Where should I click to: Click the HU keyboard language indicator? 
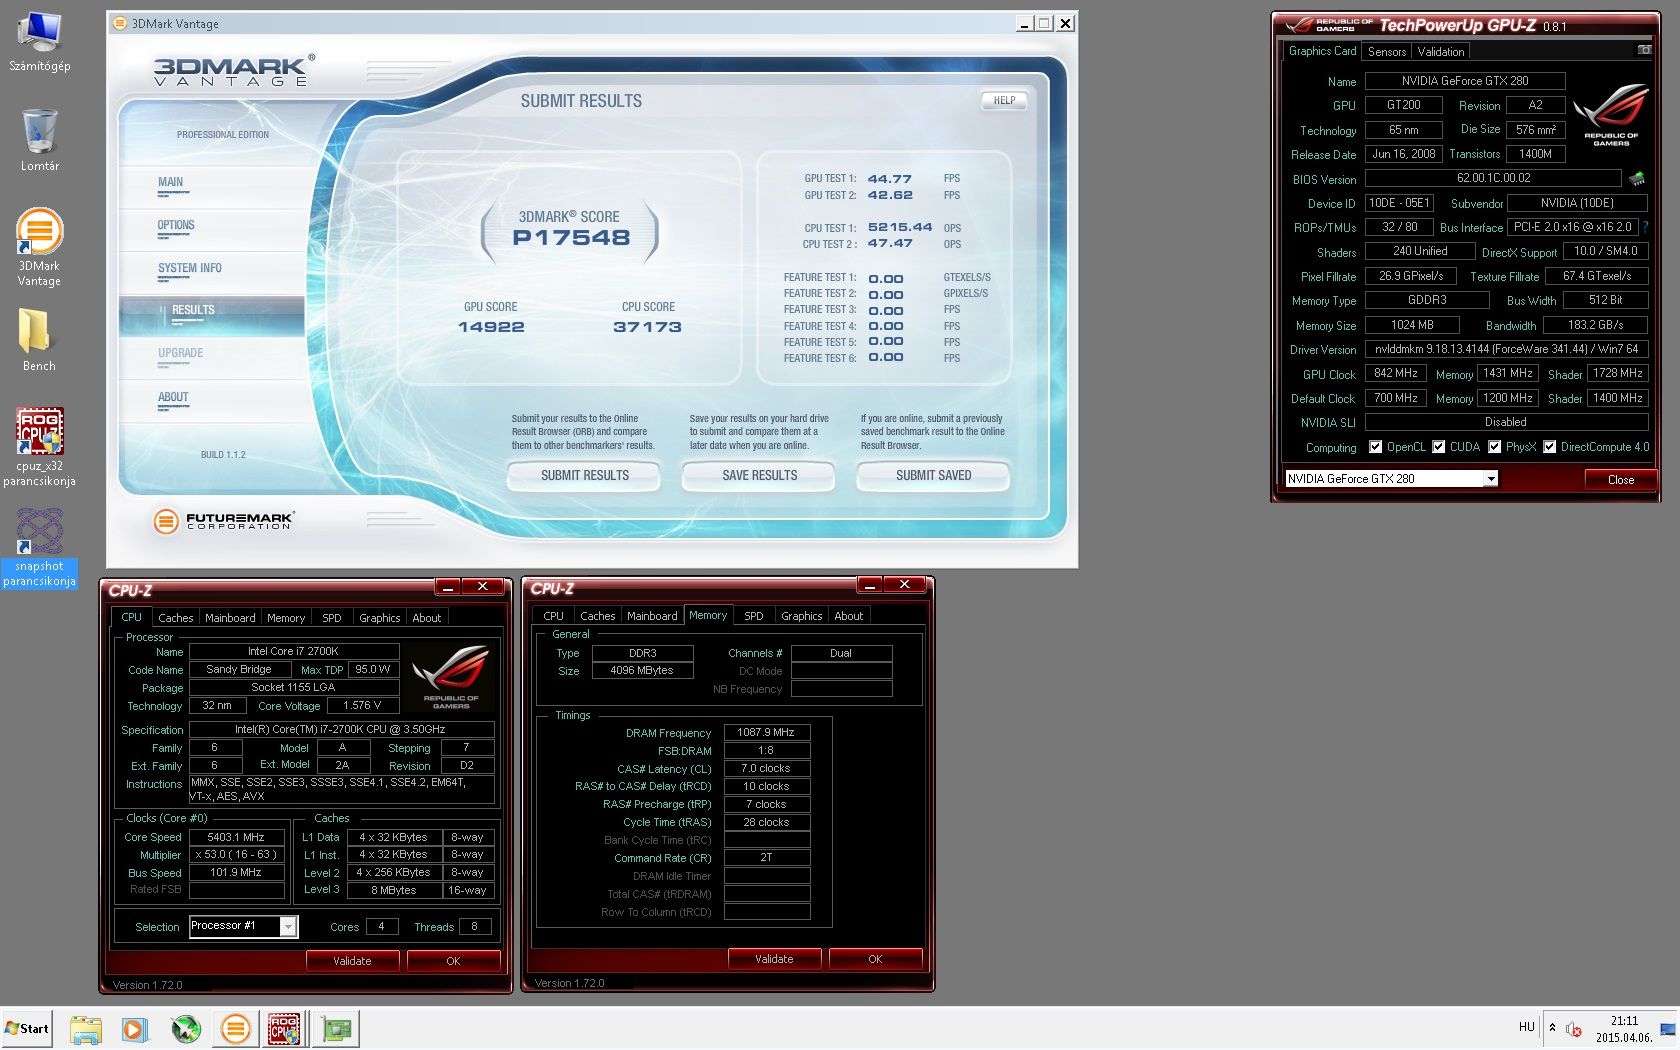(x=1527, y=1027)
